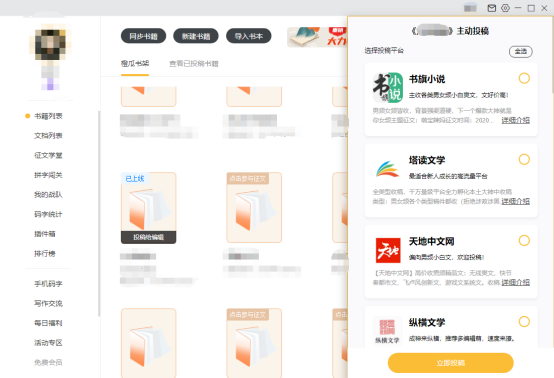Screen dimensions: 554x378
Task: Click the 导入书本 button
Action: [249, 36]
